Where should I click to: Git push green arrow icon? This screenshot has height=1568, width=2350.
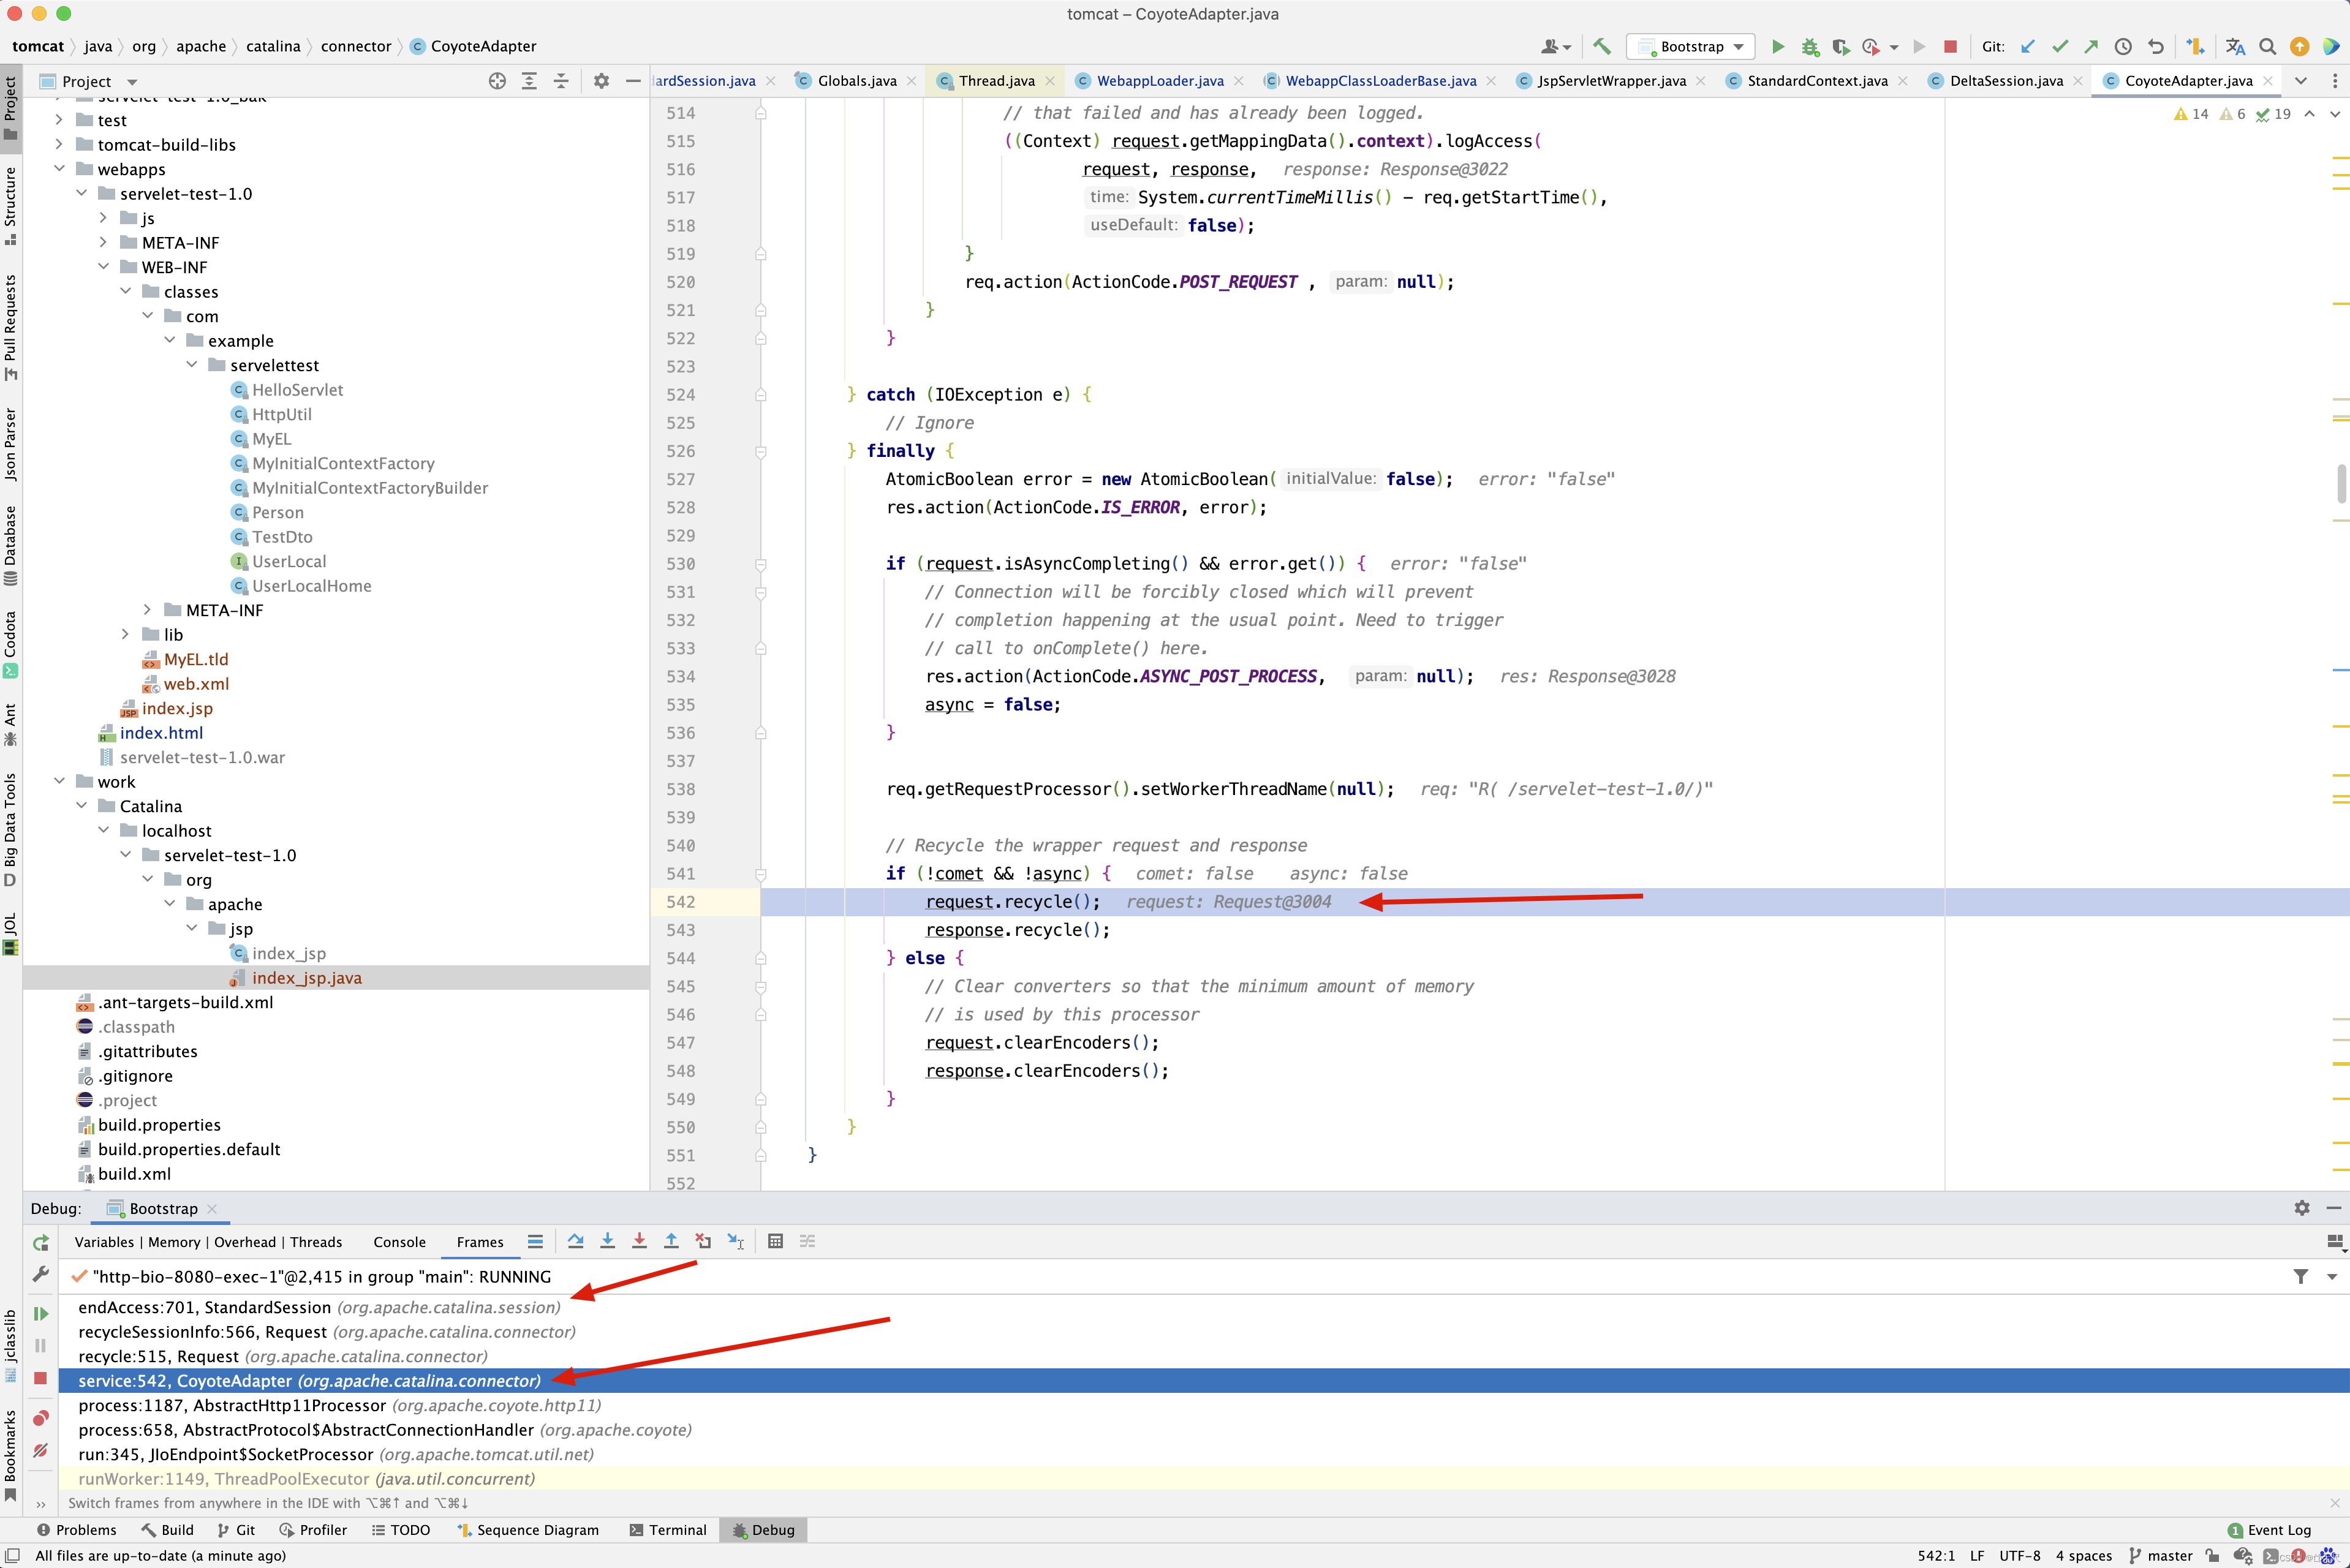(2091, 46)
